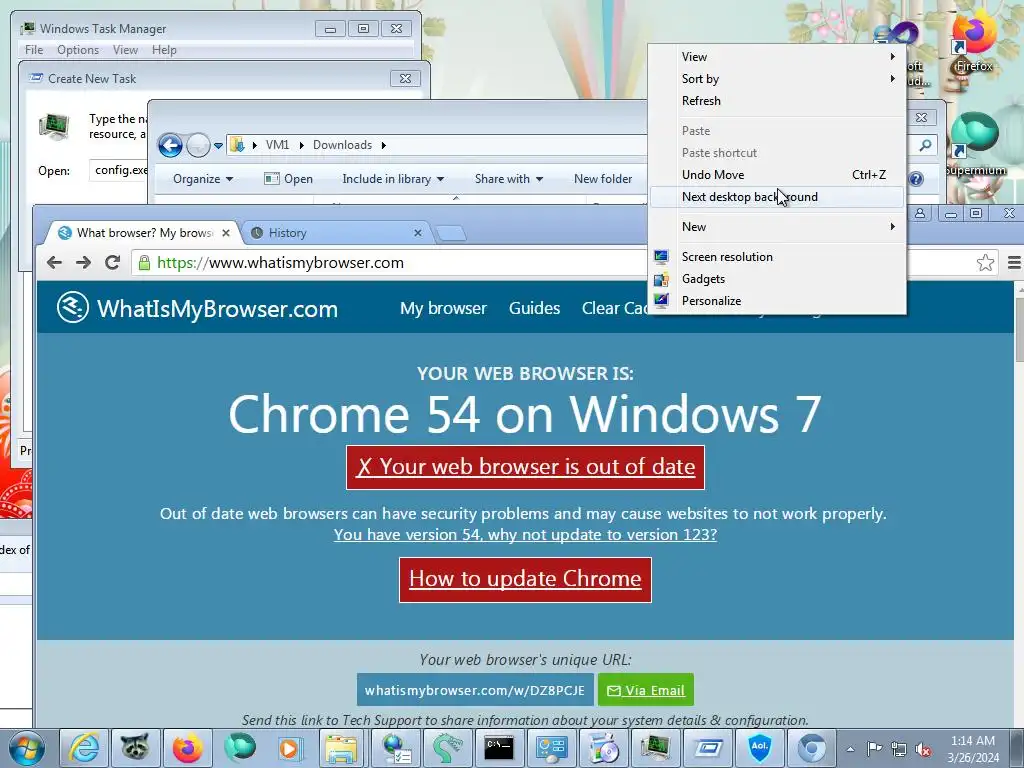Open the Organize dropdown in Explorer
Image resolution: width=1024 pixels, height=768 pixels.
(x=202, y=179)
